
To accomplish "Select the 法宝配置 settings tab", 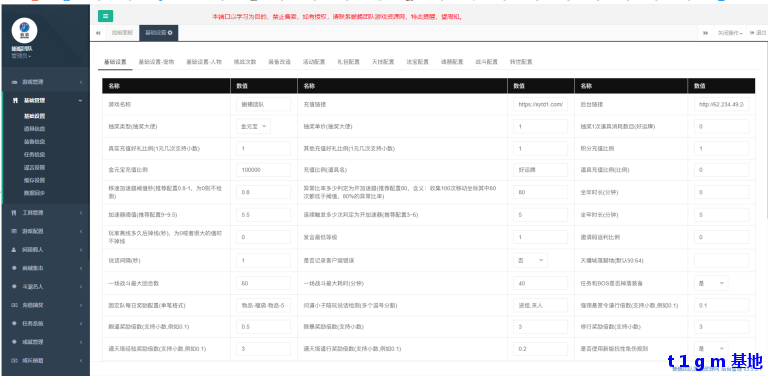I will click(x=417, y=62).
